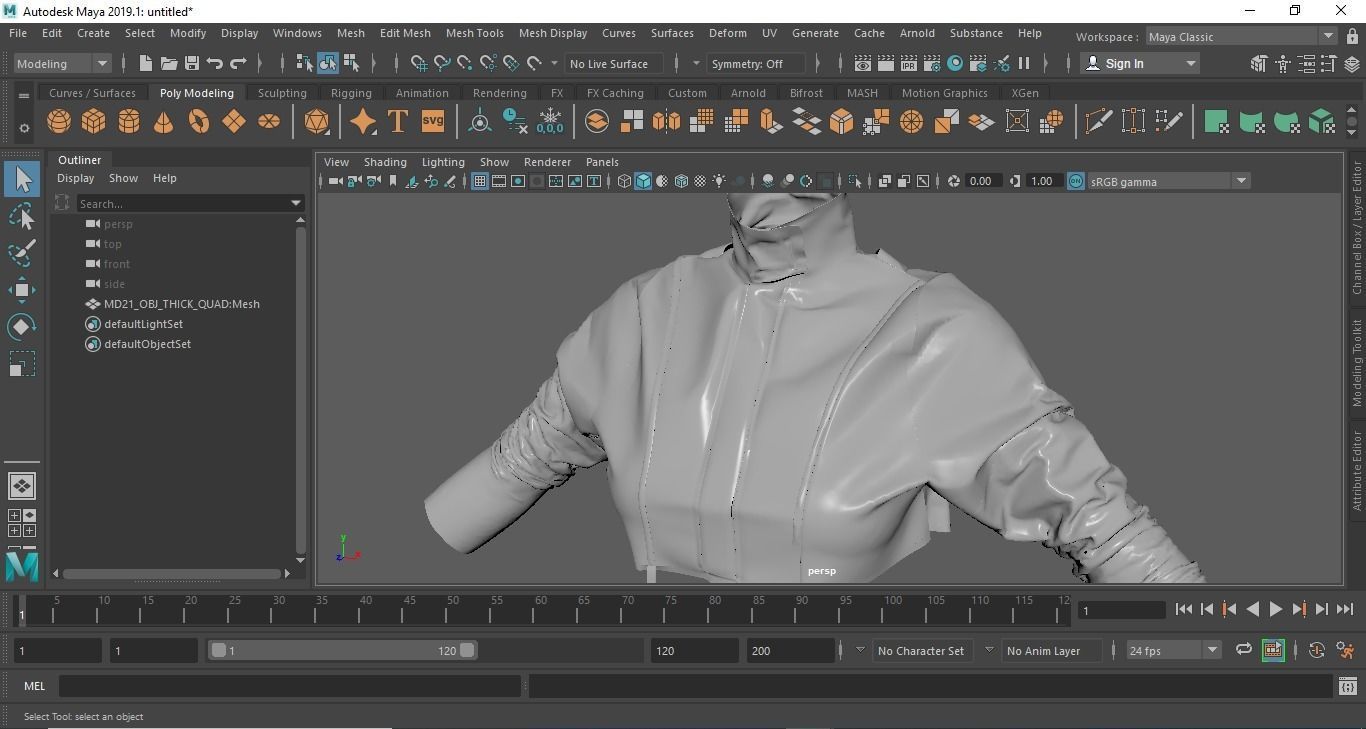Image resolution: width=1366 pixels, height=729 pixels.
Task: Activate the Move tool in the toolbox
Action: coord(22,290)
